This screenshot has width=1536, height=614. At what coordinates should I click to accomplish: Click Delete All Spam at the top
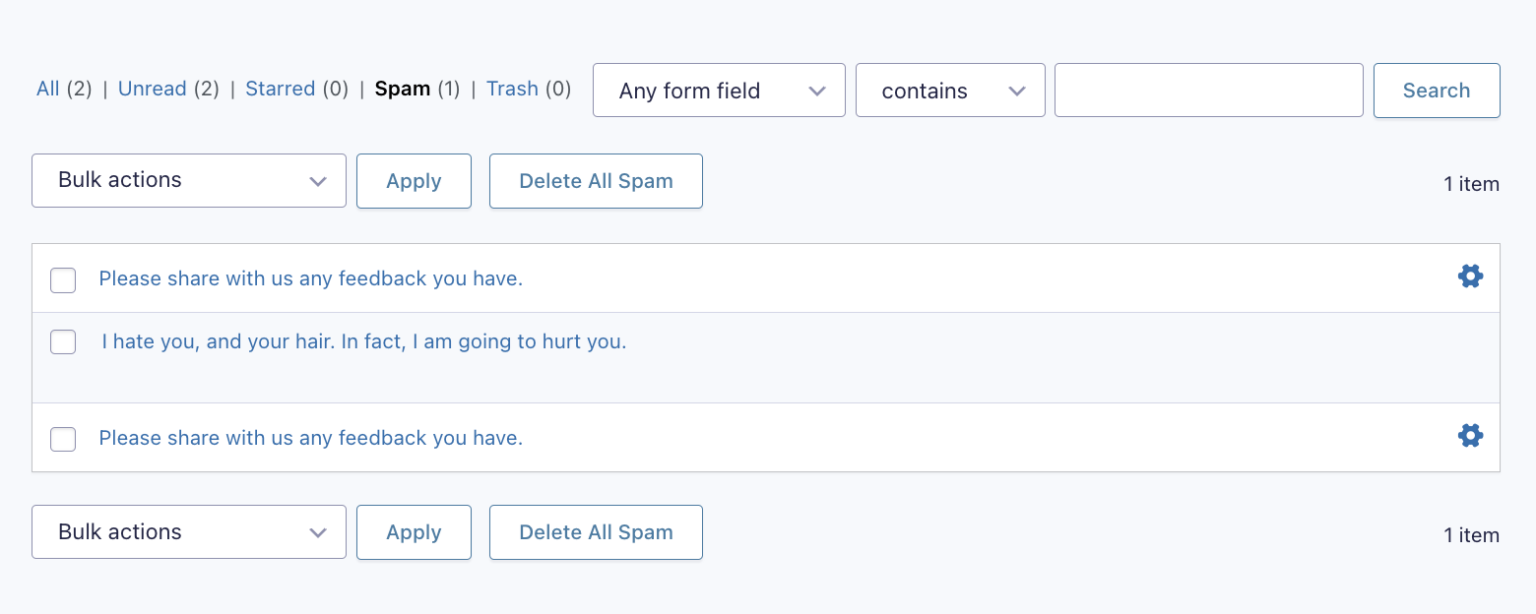[595, 181]
